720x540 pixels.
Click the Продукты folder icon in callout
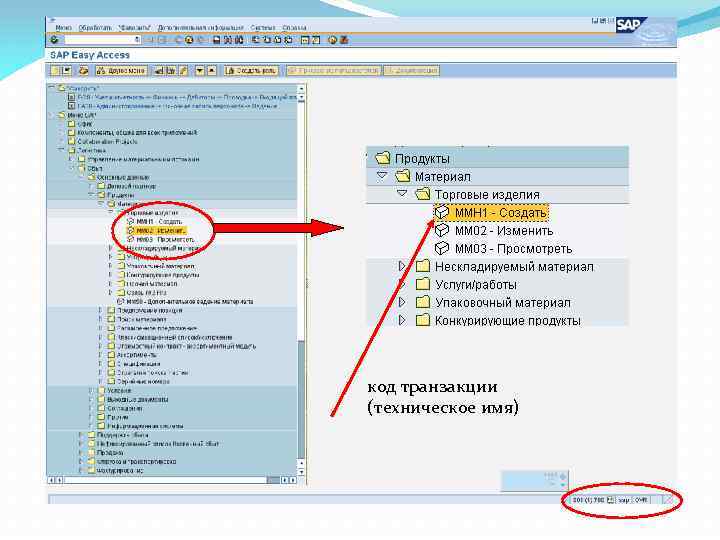pyautogui.click(x=382, y=158)
